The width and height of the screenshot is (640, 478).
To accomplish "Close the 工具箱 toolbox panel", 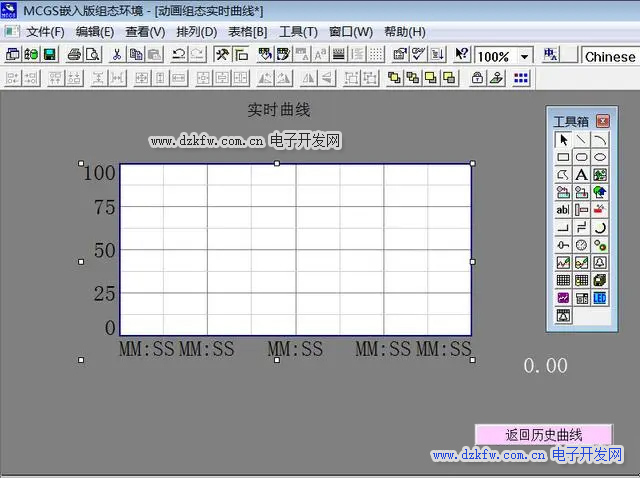I will coord(602,121).
